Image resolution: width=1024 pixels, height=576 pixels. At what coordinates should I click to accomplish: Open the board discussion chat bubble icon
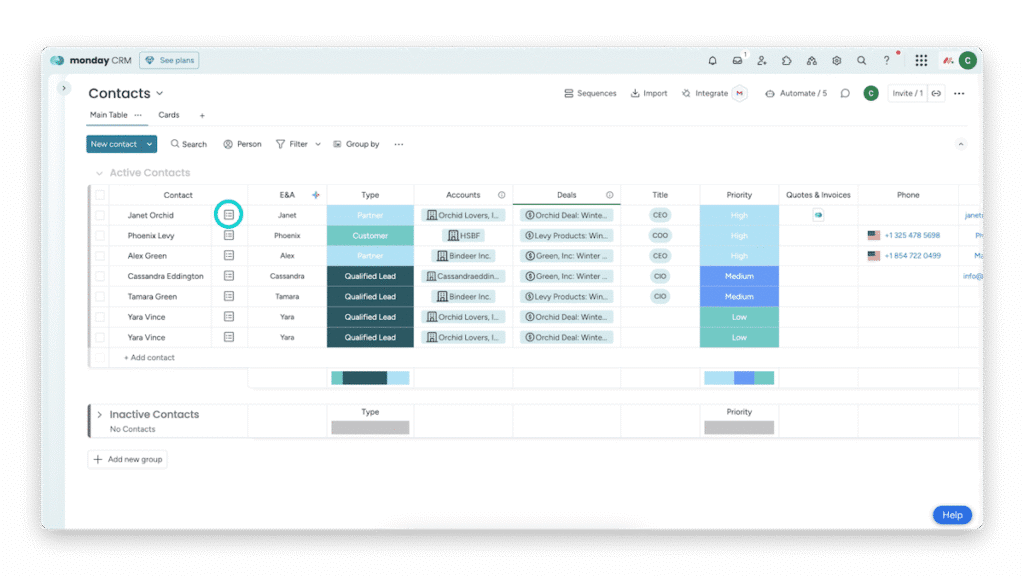tap(845, 93)
